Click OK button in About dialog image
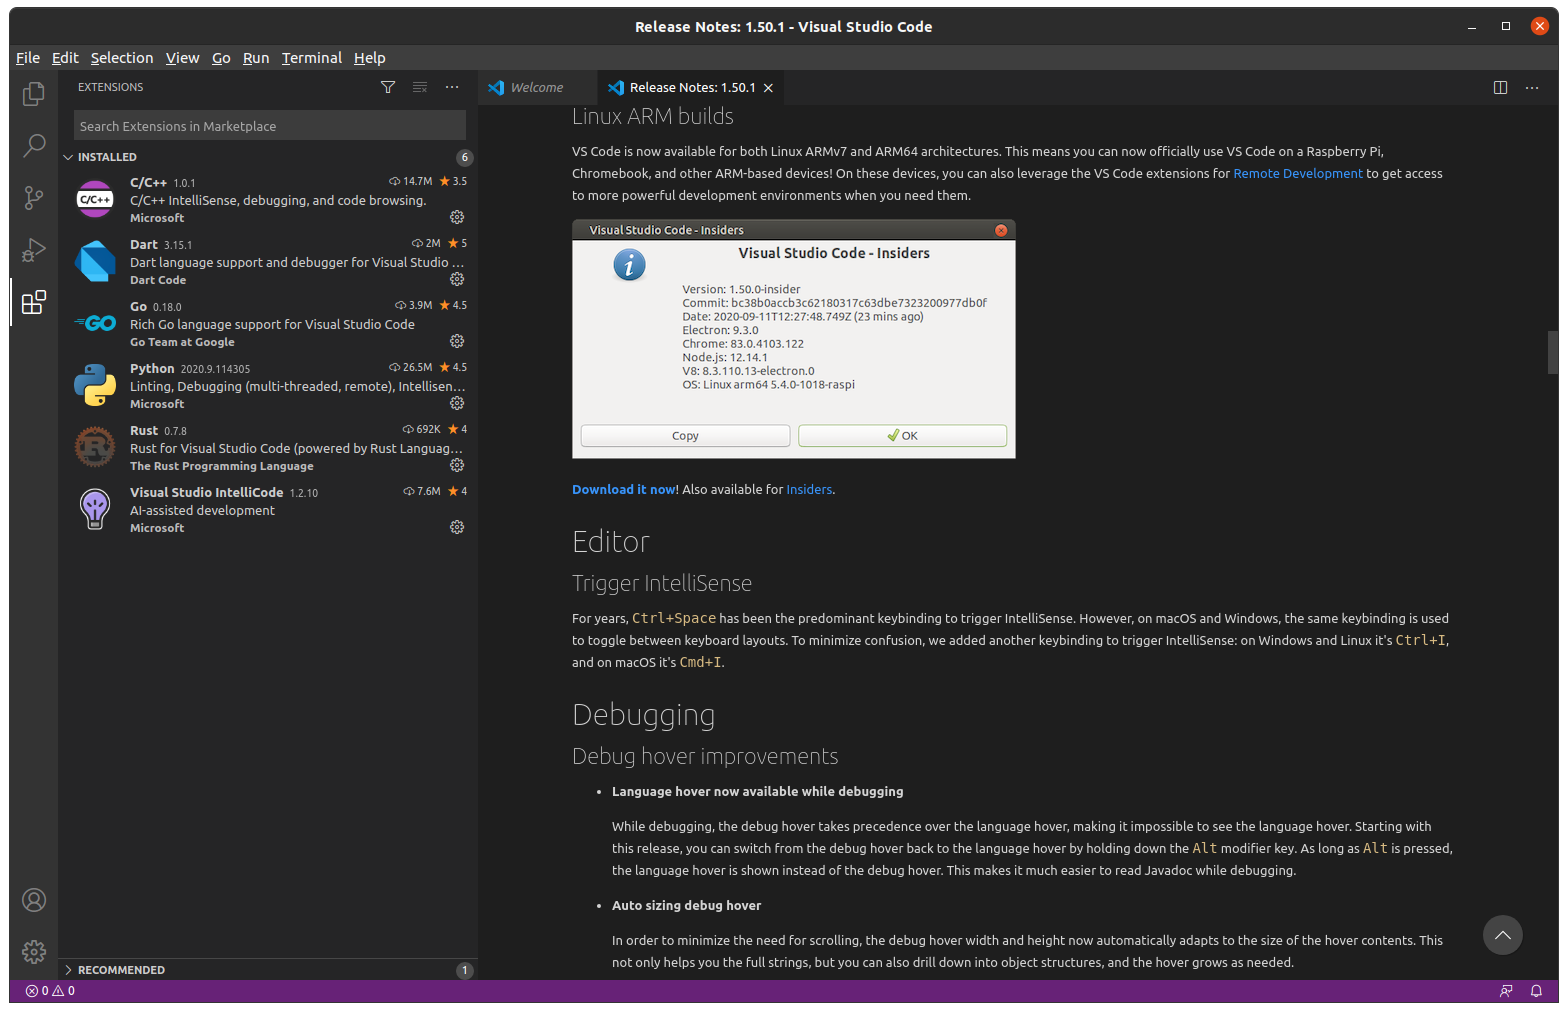 pos(902,436)
